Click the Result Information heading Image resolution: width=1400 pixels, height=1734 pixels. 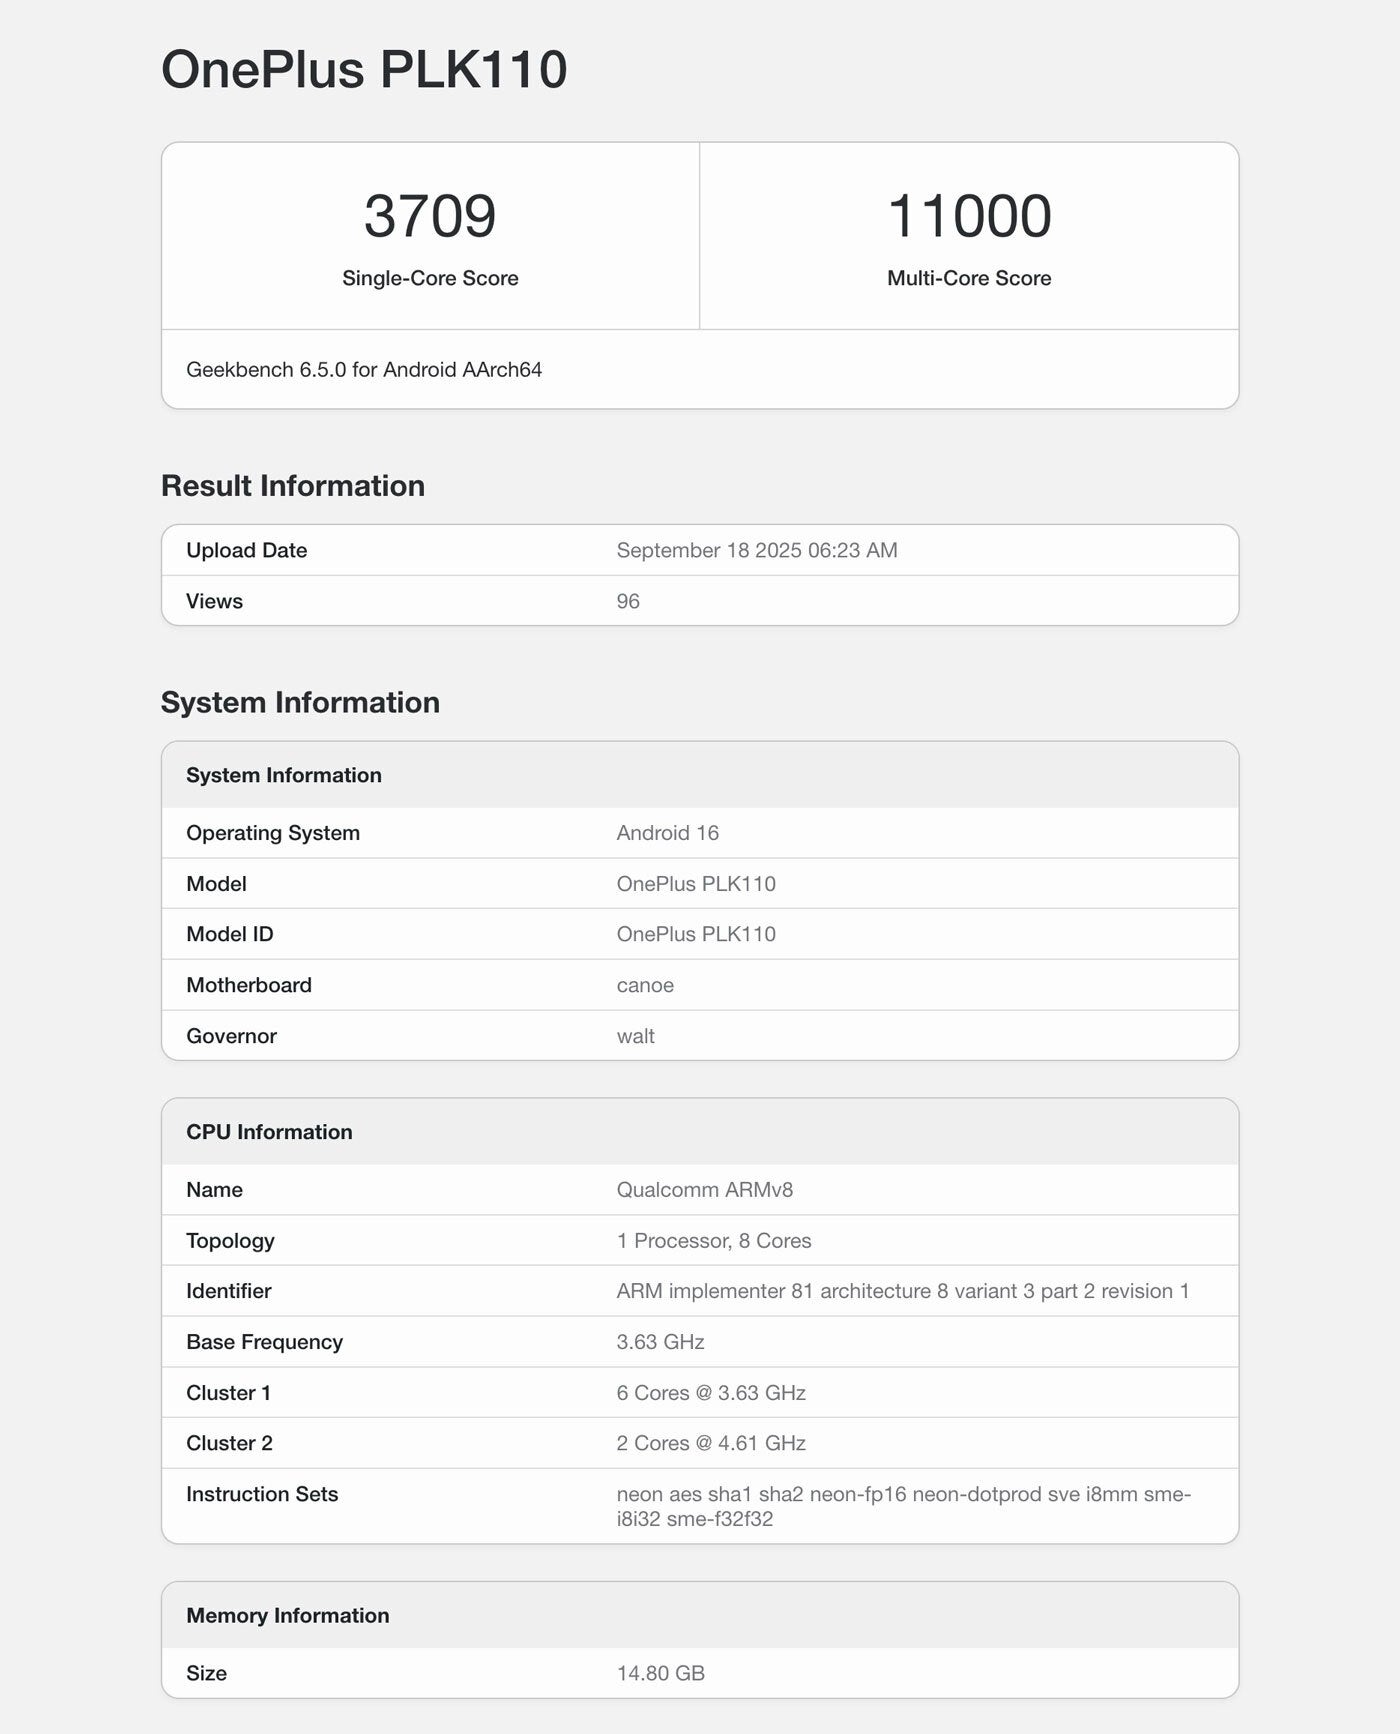[x=293, y=486]
